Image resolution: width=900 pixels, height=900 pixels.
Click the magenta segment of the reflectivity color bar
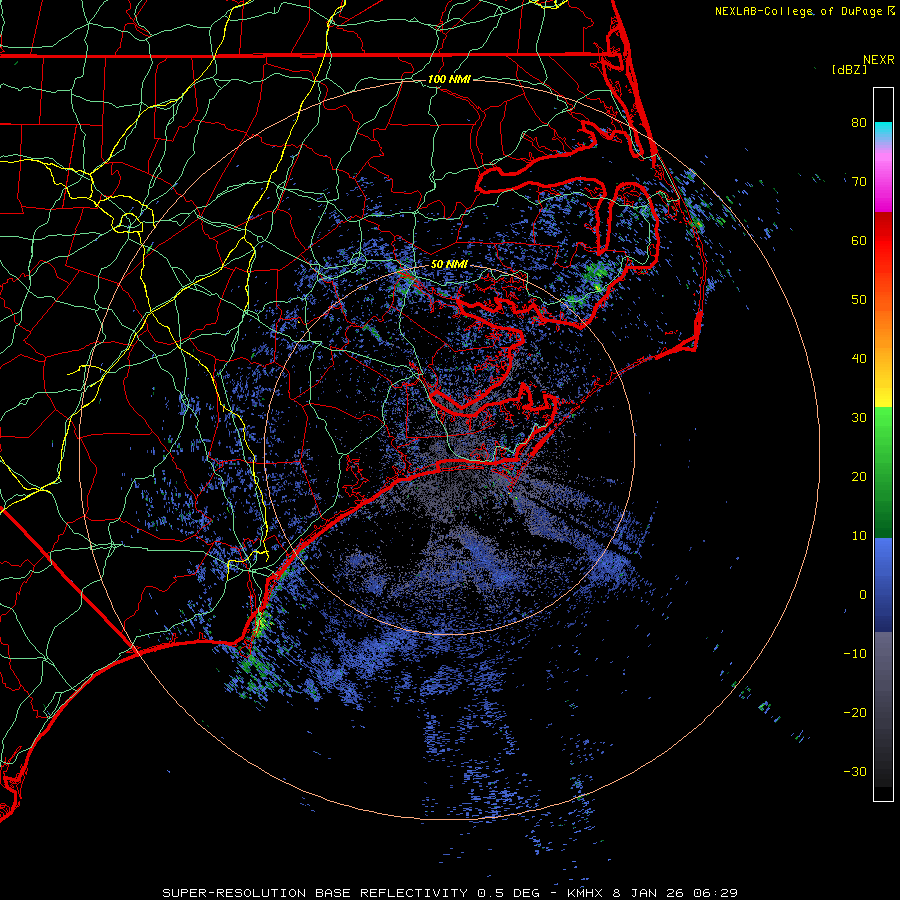[883, 181]
